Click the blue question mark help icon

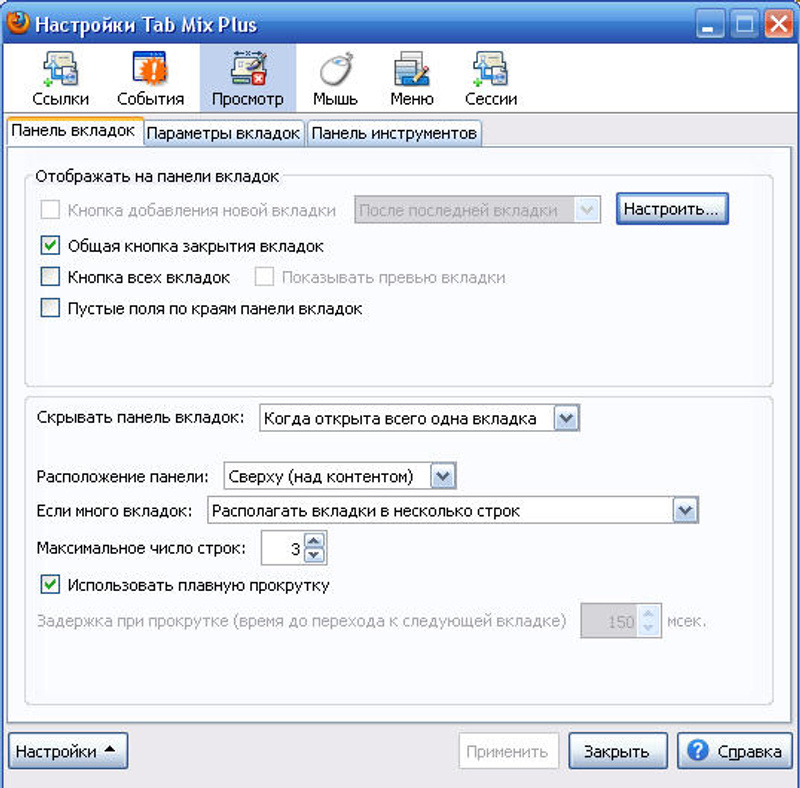pos(697,750)
